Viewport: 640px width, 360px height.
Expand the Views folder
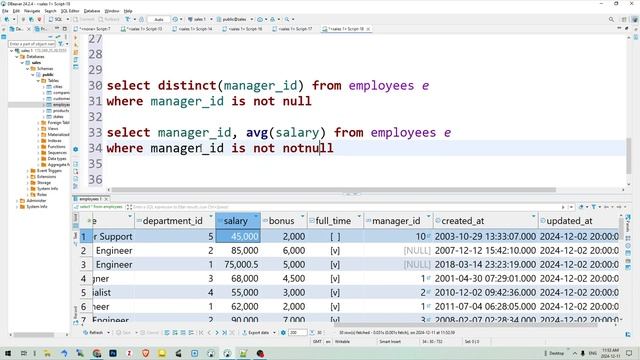tap(38, 129)
